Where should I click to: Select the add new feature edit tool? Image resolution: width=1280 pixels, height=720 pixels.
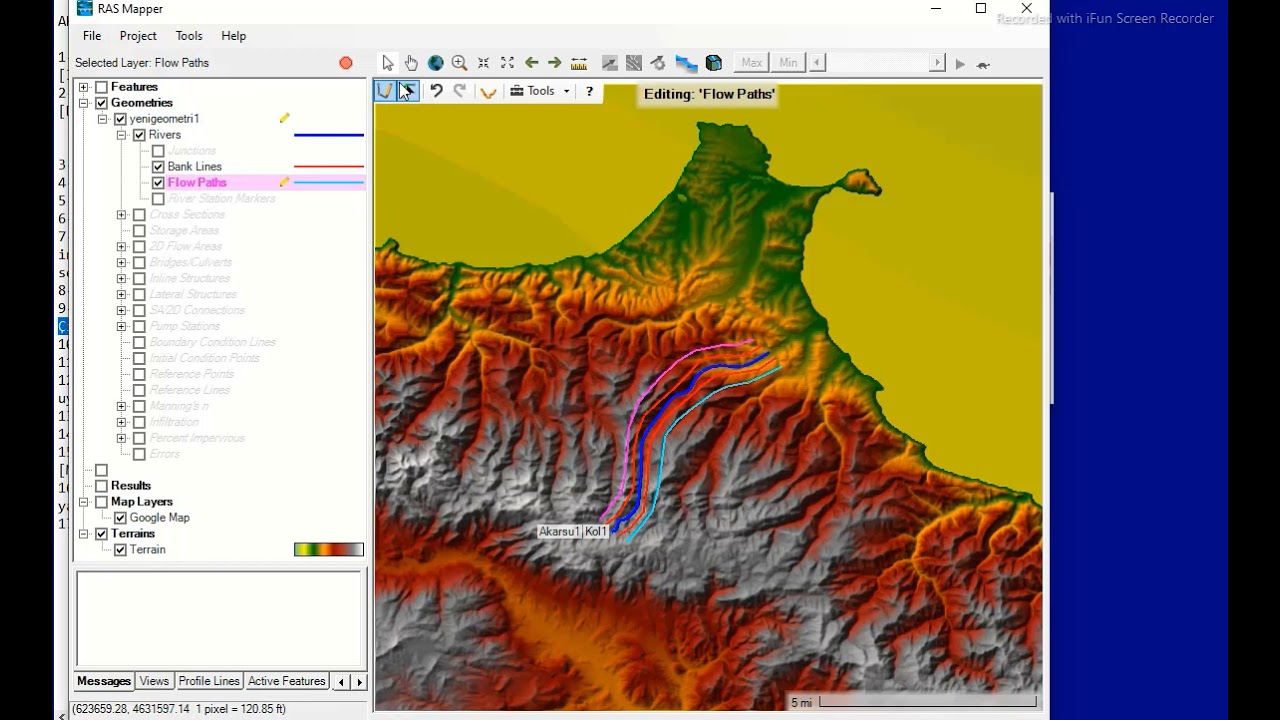point(385,91)
